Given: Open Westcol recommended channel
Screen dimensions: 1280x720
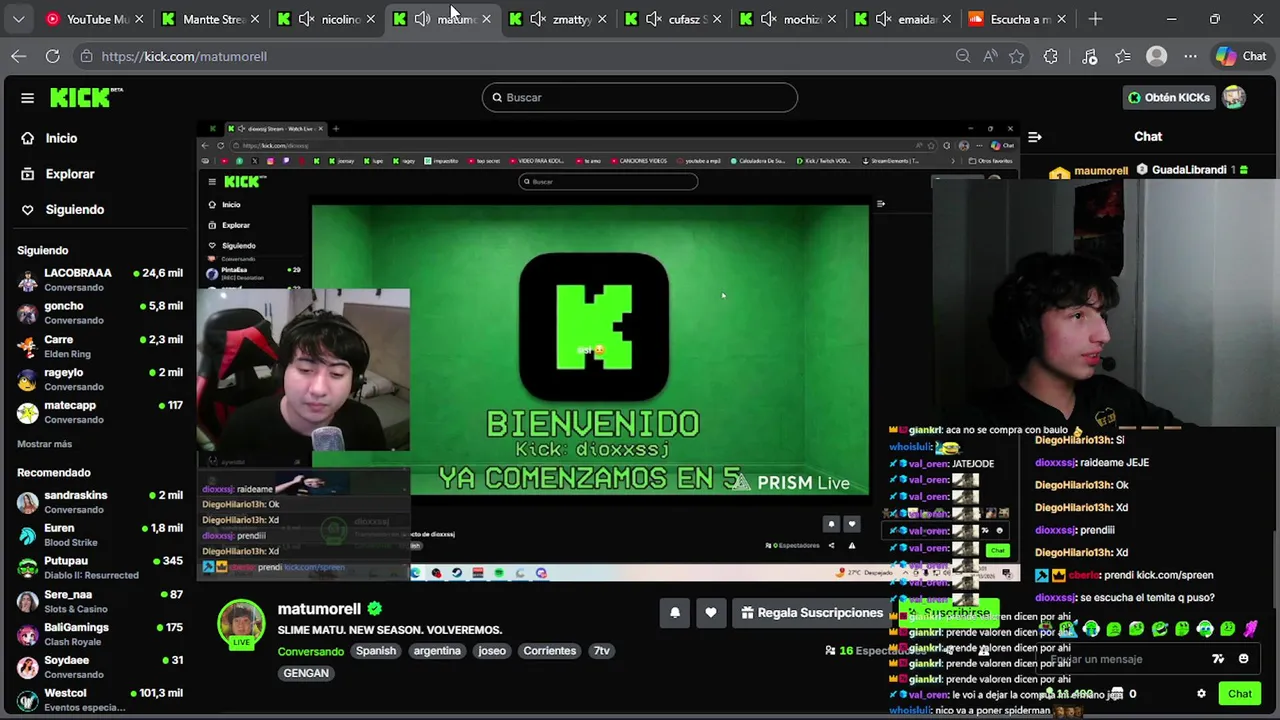Looking at the screenshot, I should (100, 700).
